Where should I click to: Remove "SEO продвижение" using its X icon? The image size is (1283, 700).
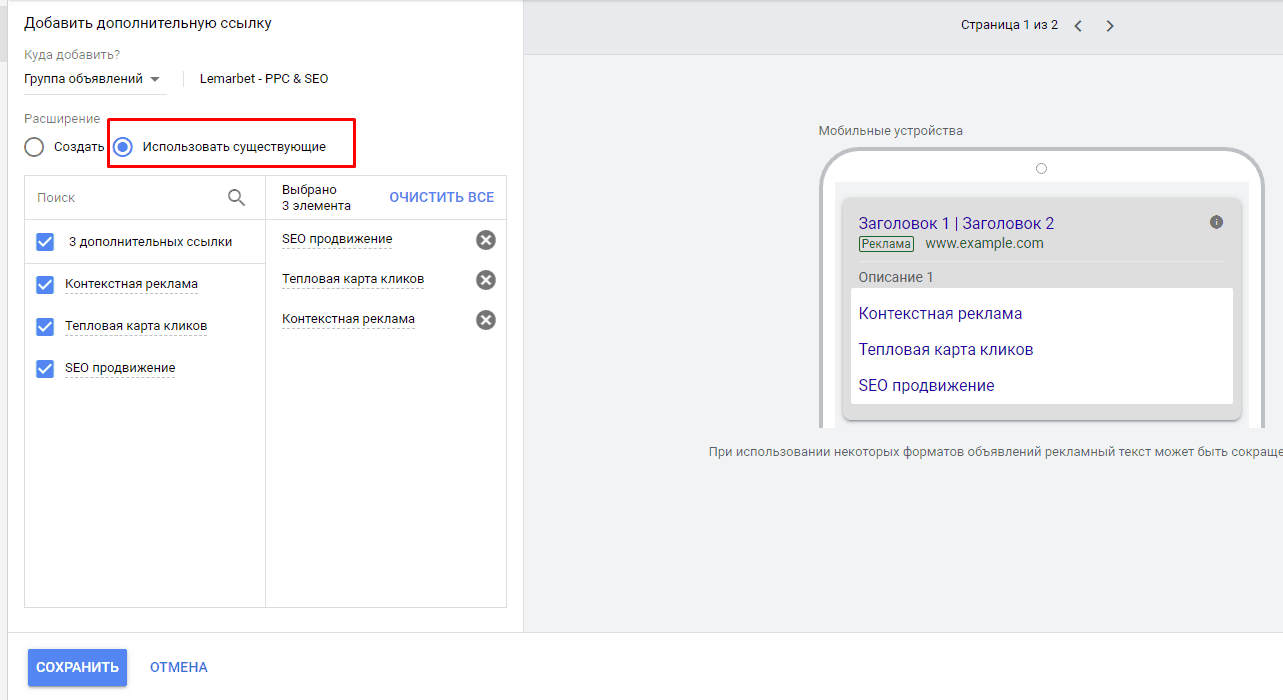click(486, 239)
